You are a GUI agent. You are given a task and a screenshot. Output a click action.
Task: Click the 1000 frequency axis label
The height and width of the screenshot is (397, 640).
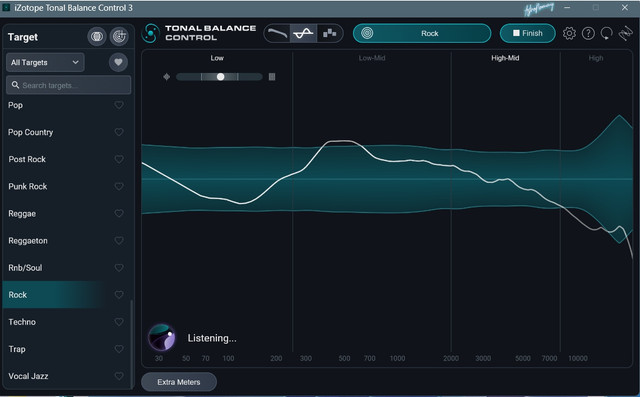(x=397, y=358)
